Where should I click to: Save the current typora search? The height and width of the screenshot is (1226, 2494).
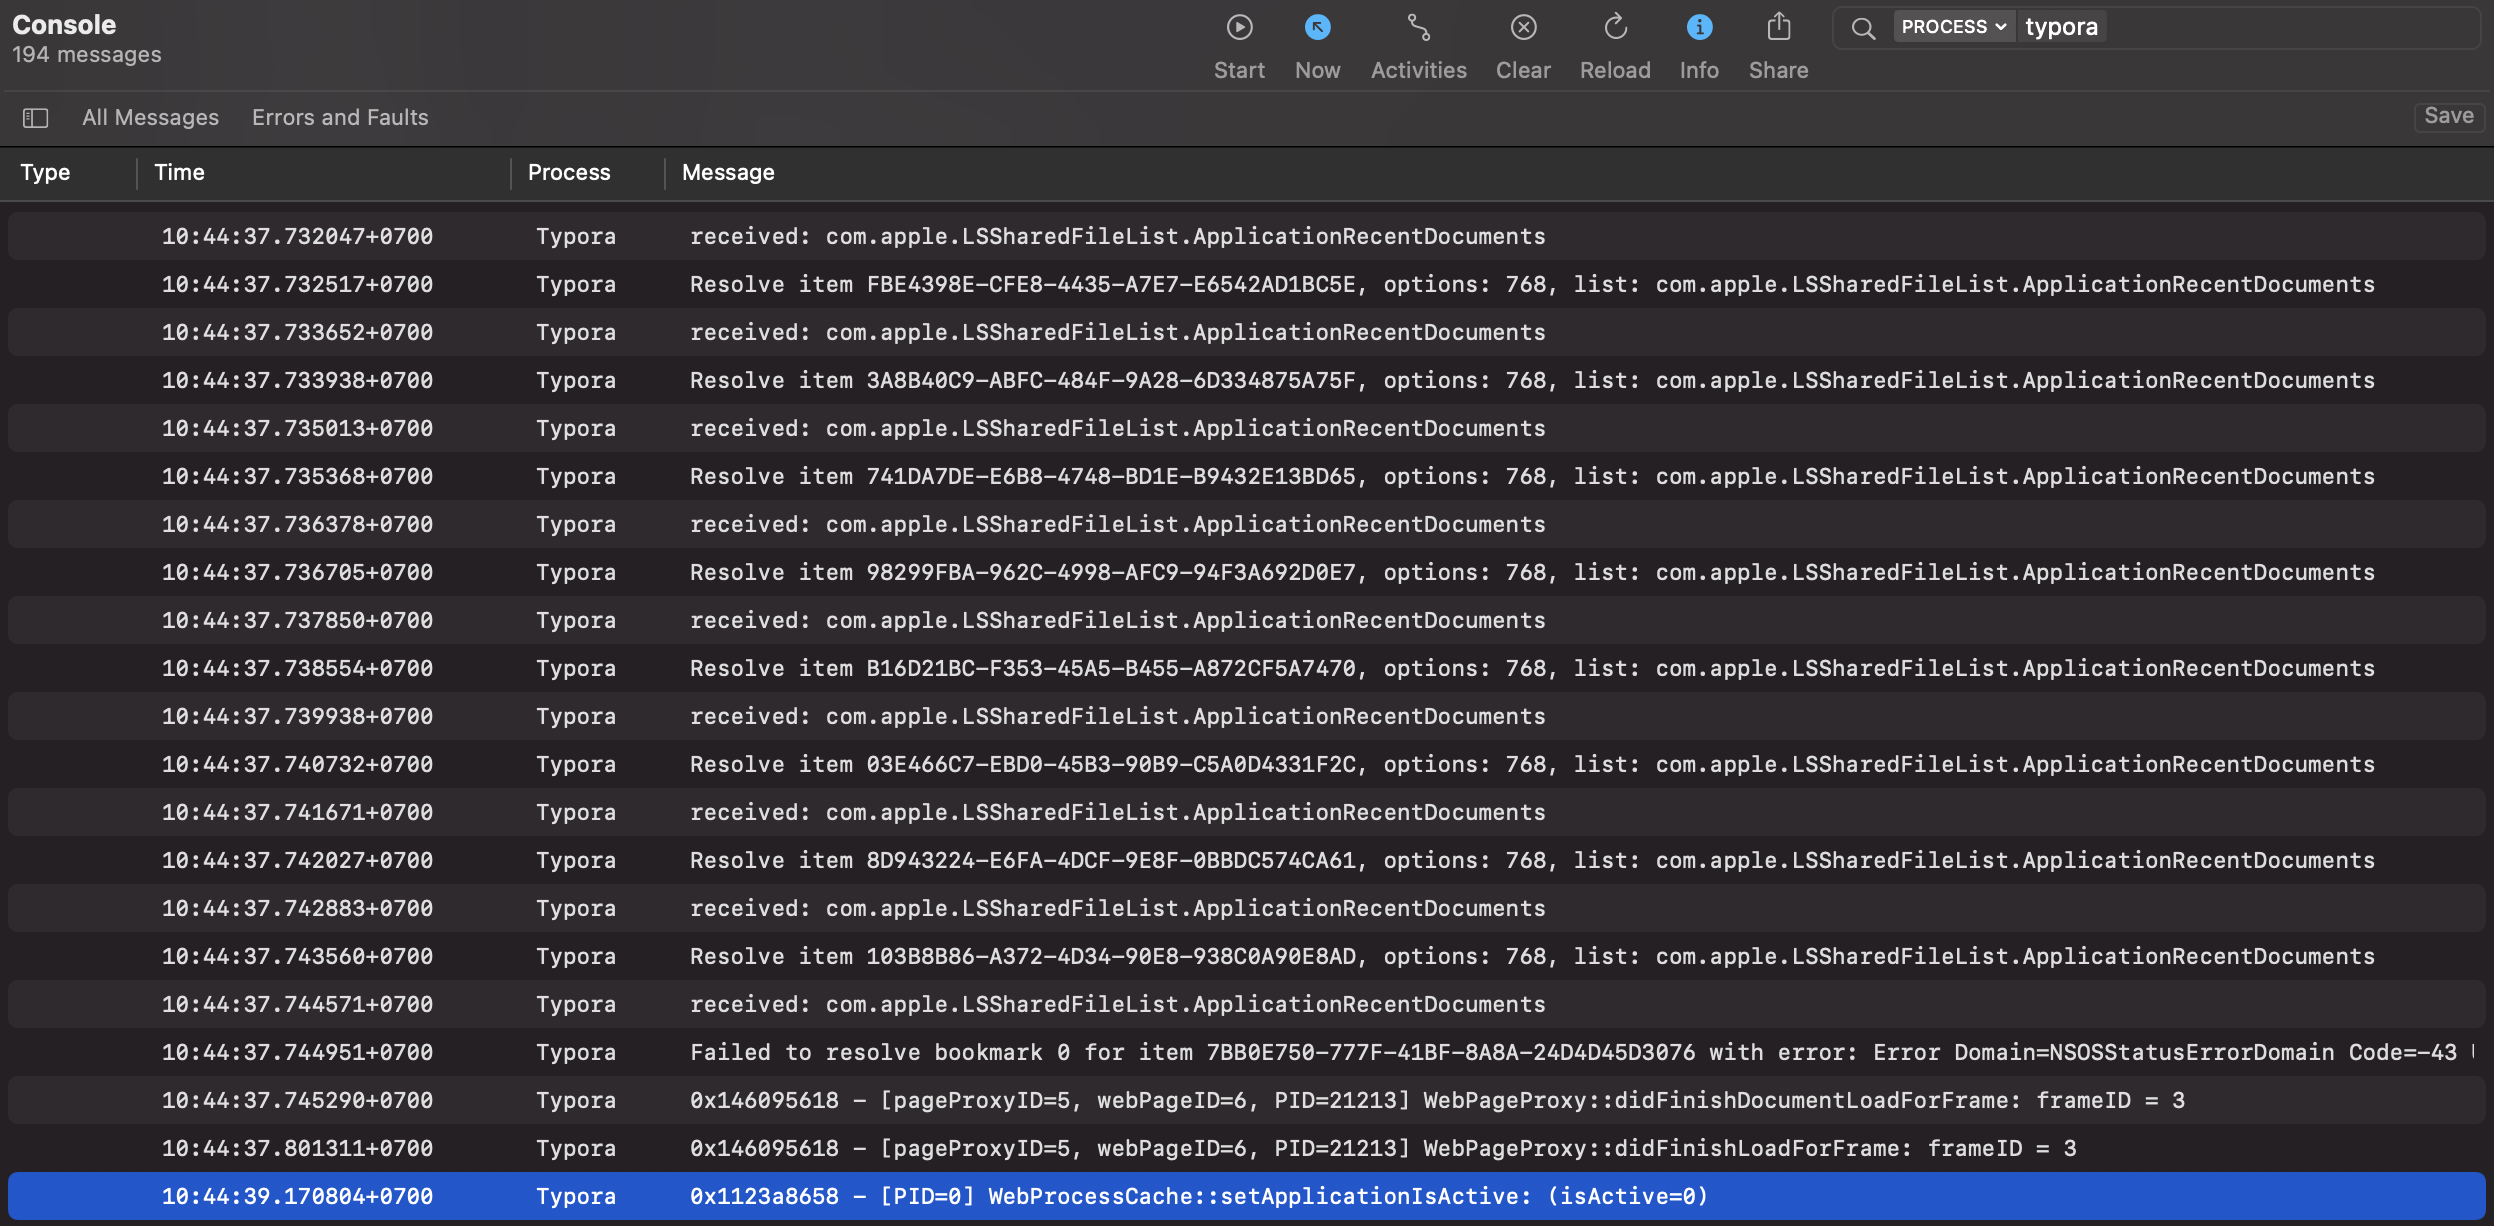tap(2448, 116)
